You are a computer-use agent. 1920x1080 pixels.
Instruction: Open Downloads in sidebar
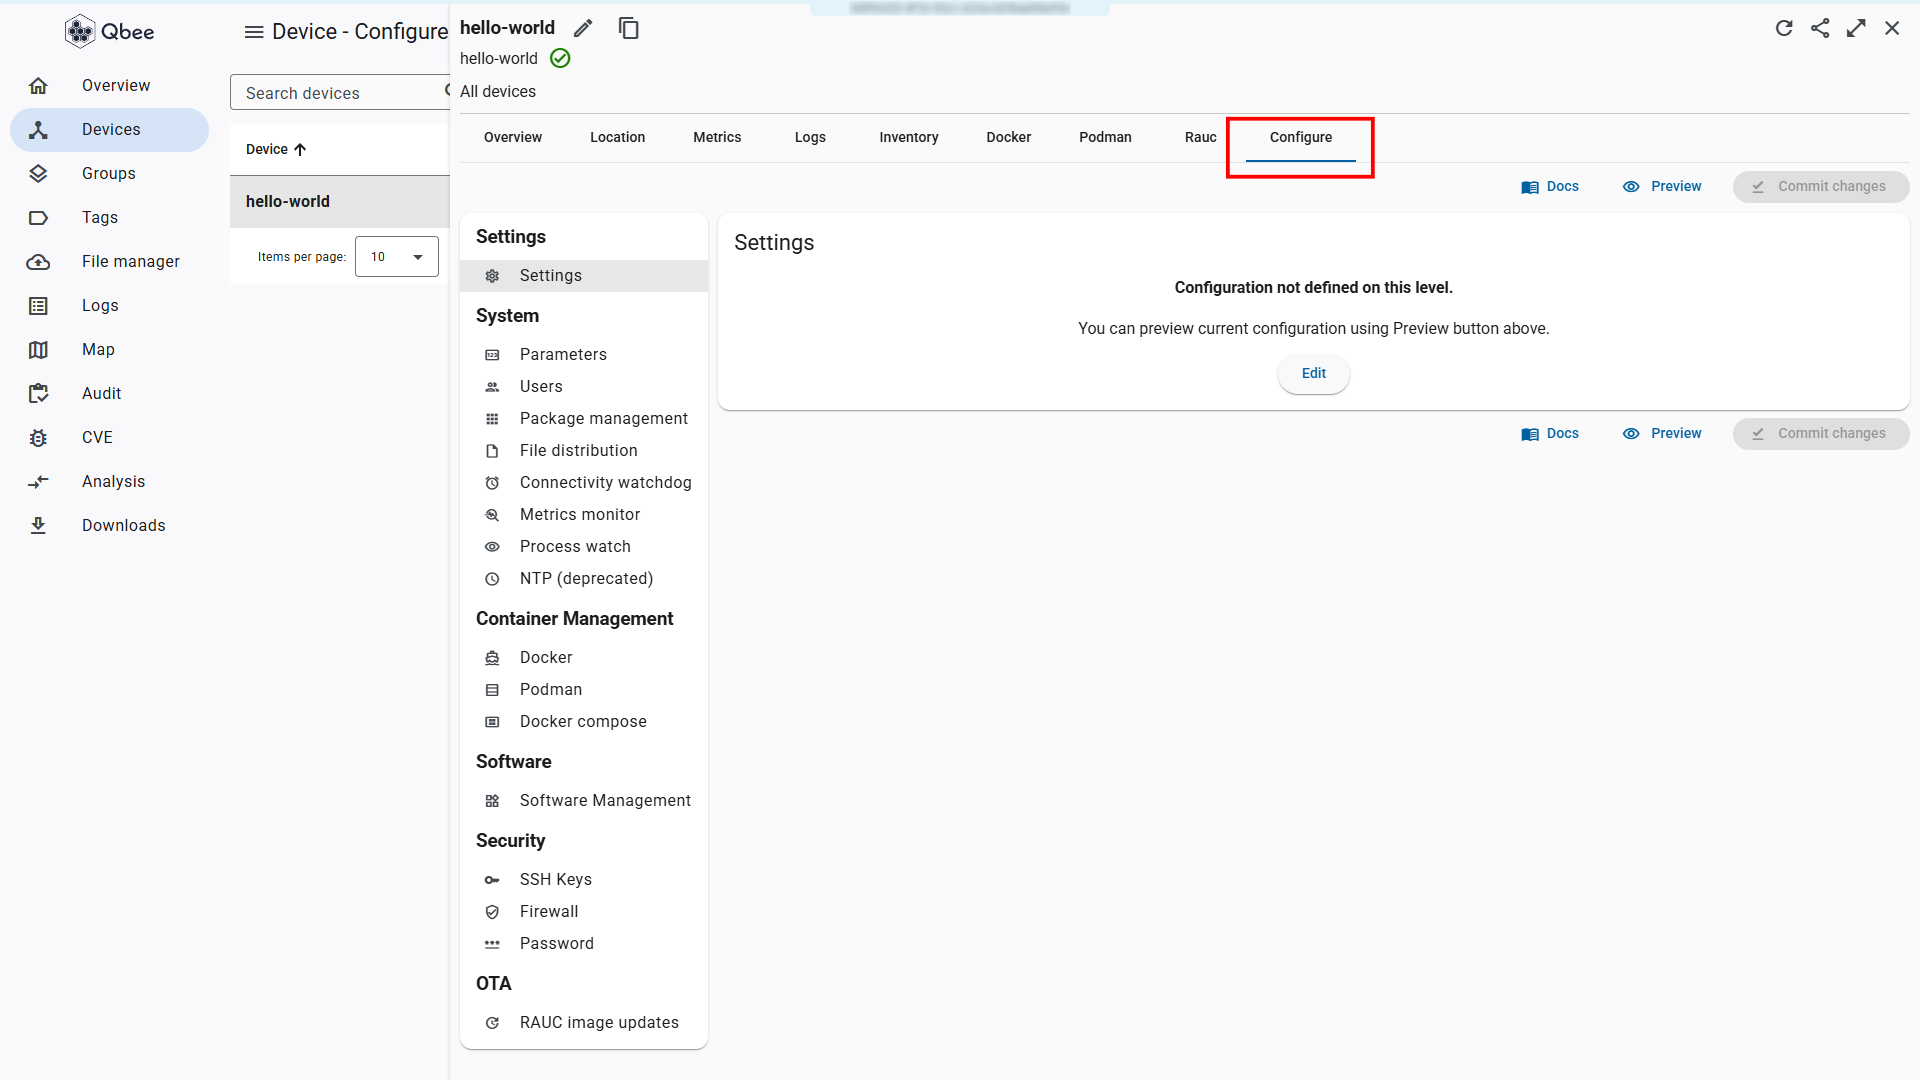click(109, 526)
